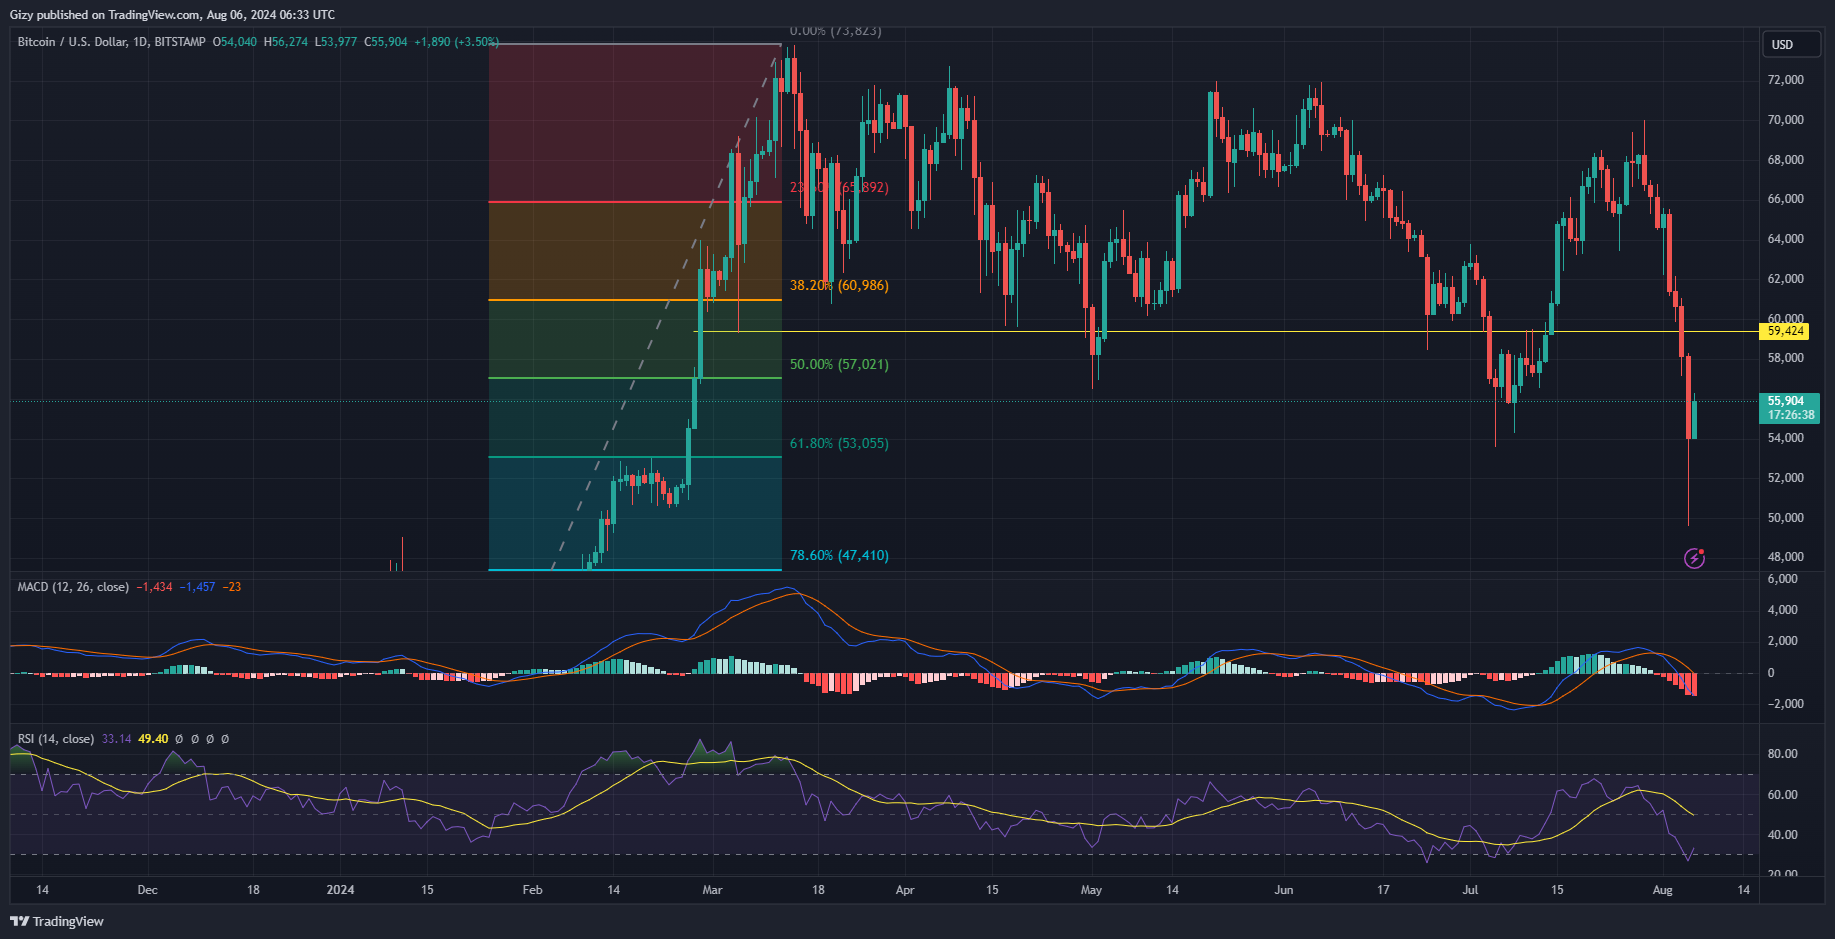Click Feb on the time axis
Image resolution: width=1835 pixels, height=939 pixels.
click(x=532, y=890)
